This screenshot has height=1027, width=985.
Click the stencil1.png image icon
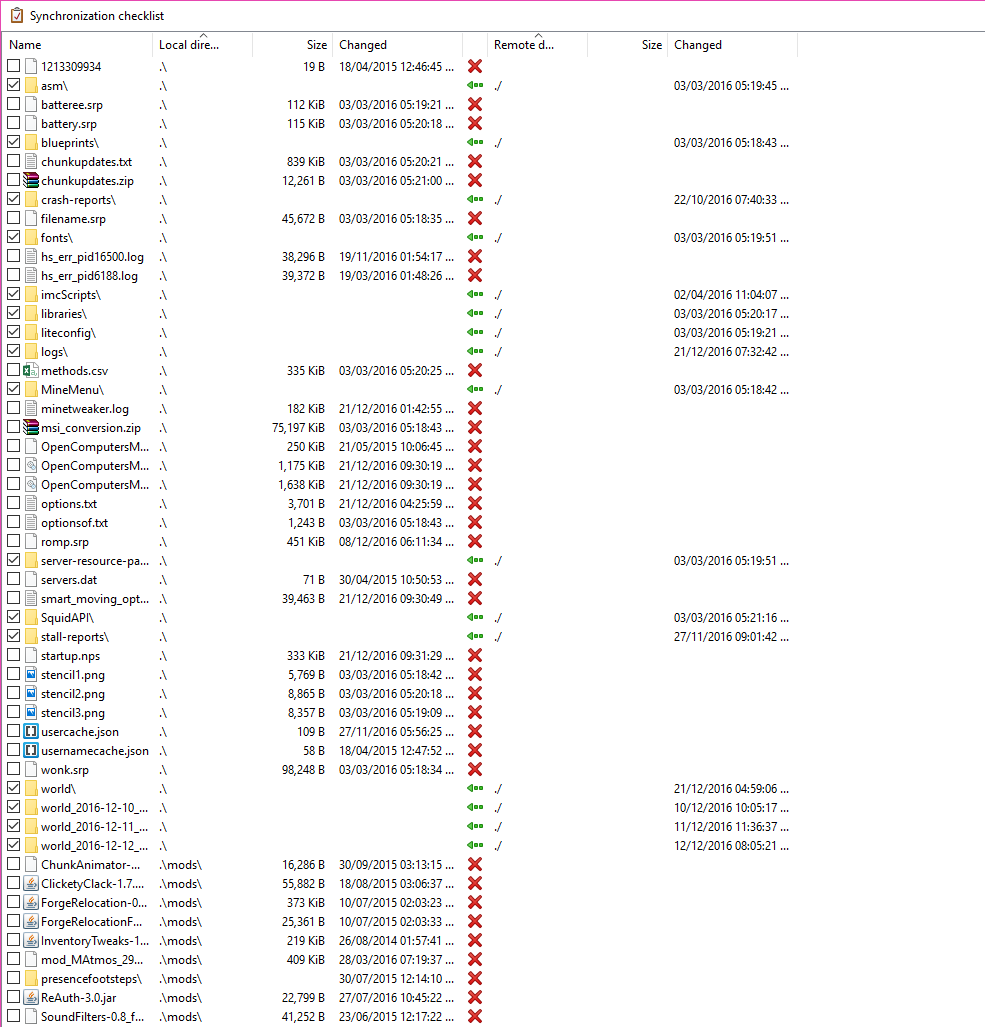coord(30,675)
